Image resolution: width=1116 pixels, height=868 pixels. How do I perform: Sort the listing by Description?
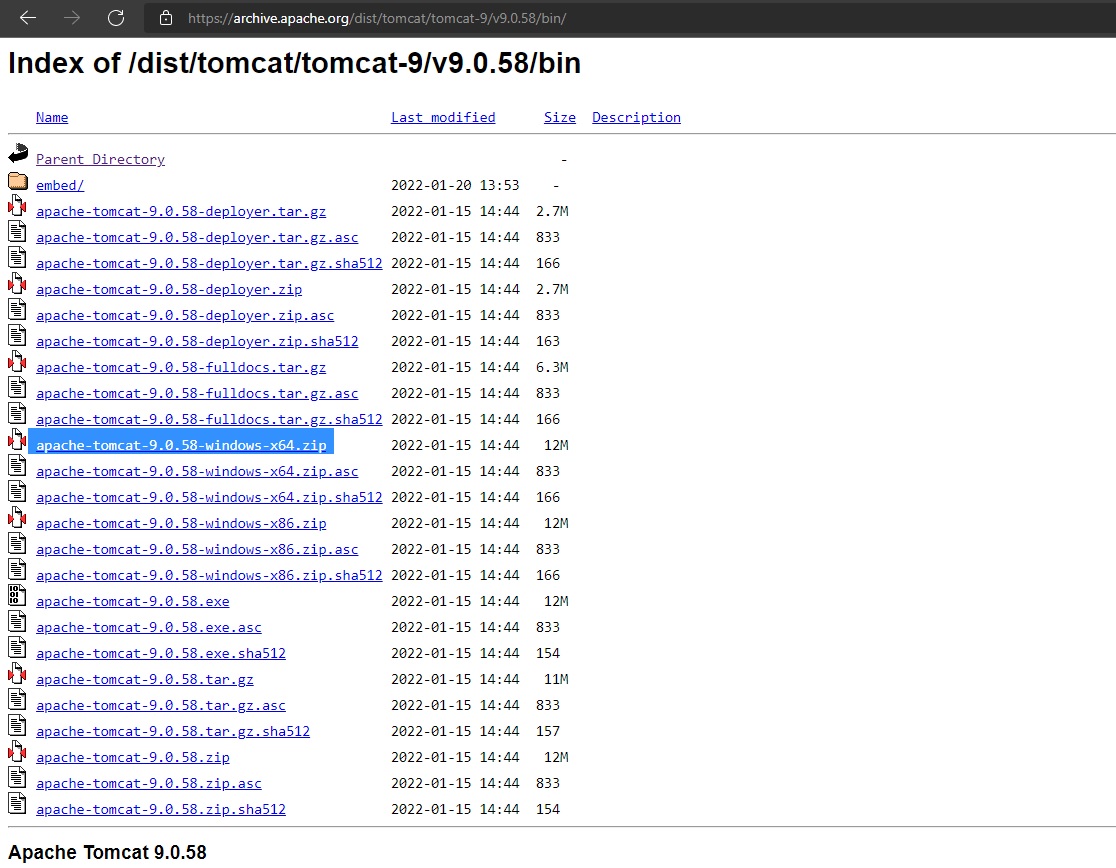pyautogui.click(x=636, y=117)
